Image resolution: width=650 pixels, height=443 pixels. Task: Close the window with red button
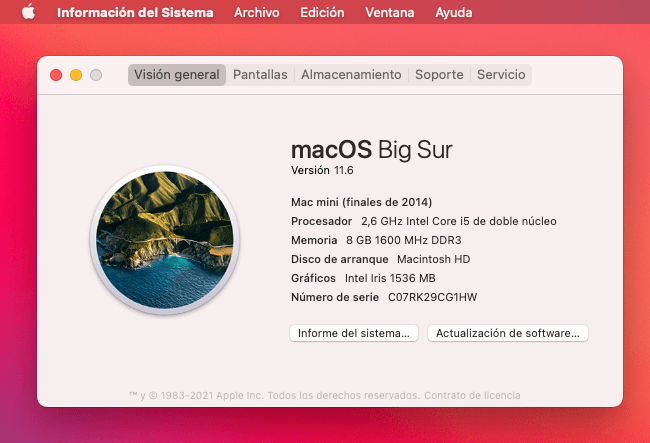click(56, 75)
